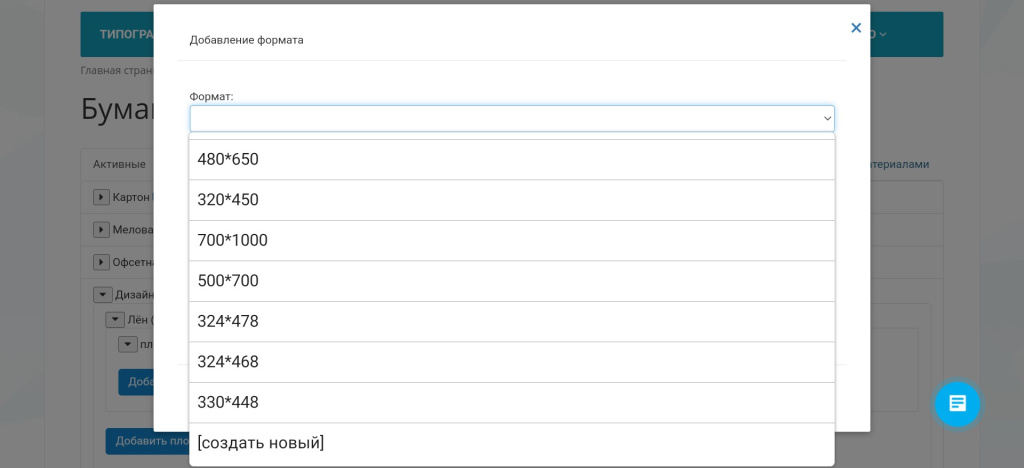1024x468 pixels.
Task: Choose 320*450 from the format list
Action: [x=511, y=200]
